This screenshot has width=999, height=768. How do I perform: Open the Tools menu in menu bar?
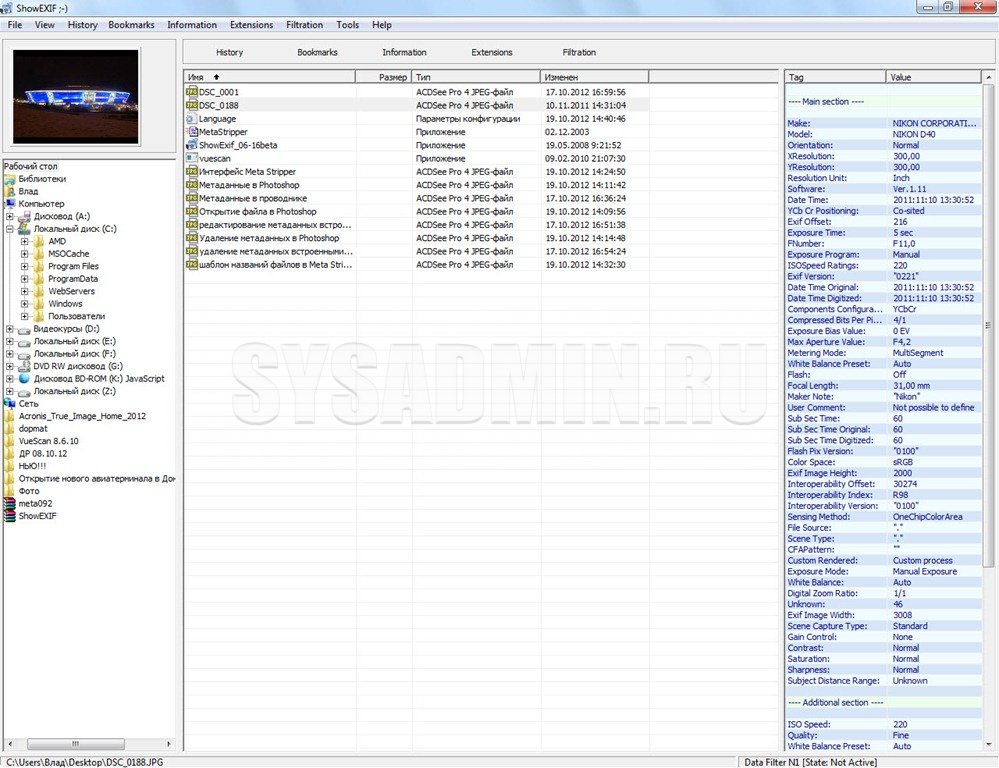348,25
